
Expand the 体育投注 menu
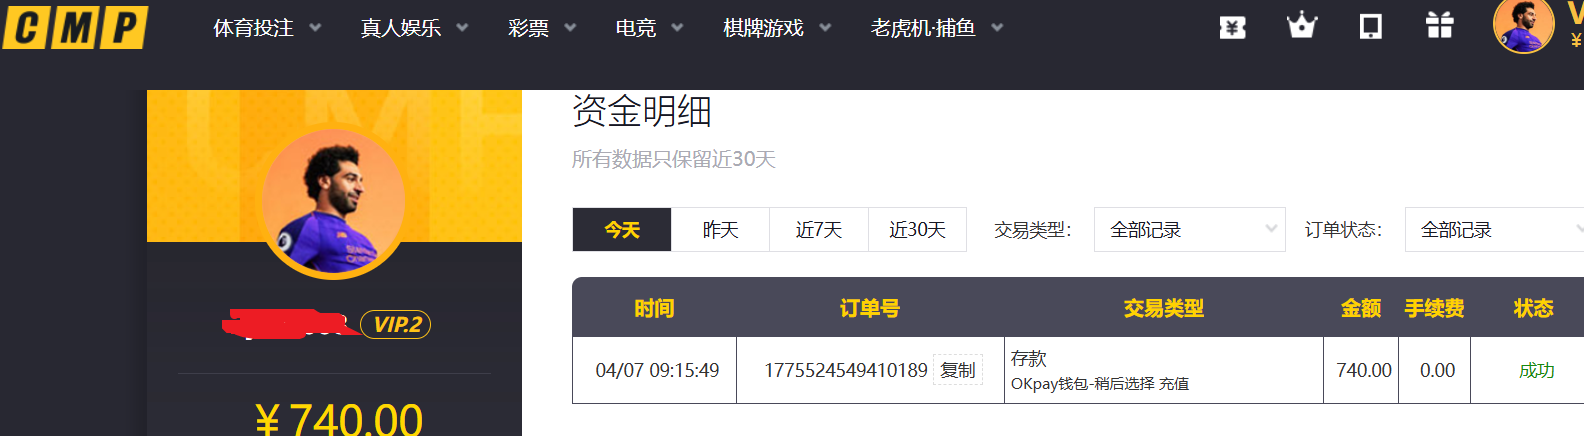coord(266,28)
